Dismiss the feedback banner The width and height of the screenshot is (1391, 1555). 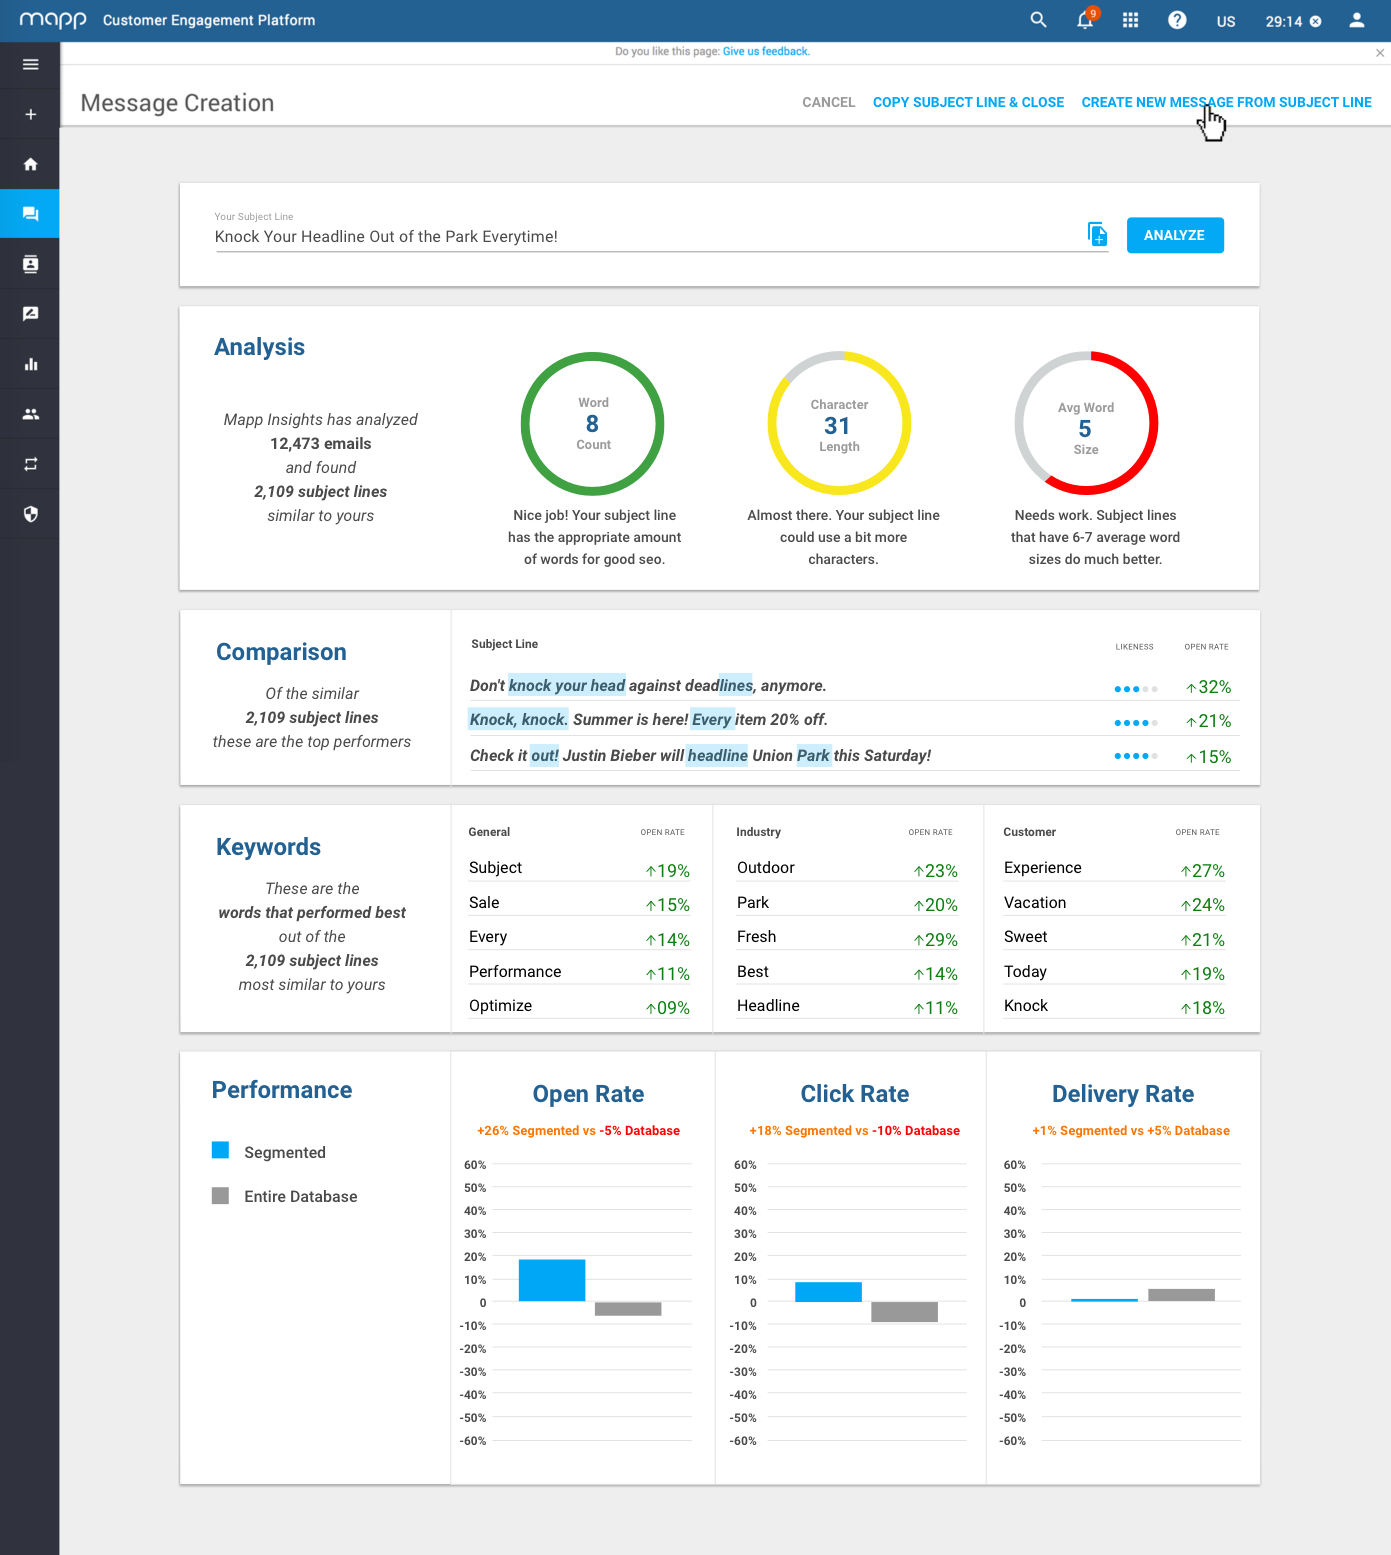(x=1380, y=53)
